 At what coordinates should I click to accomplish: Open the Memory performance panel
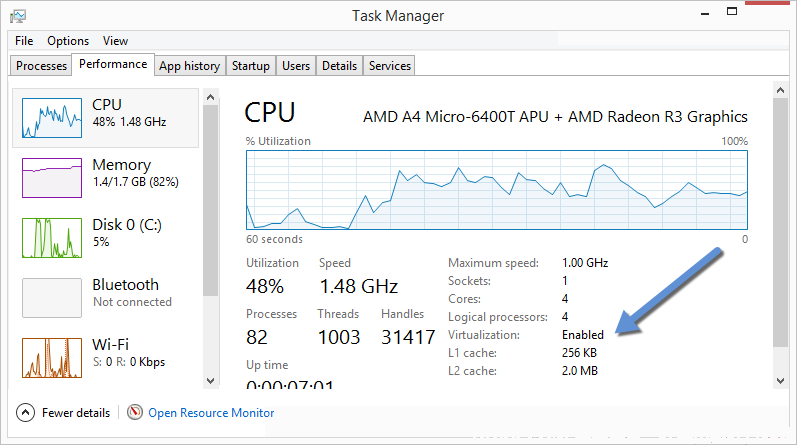click(x=105, y=178)
